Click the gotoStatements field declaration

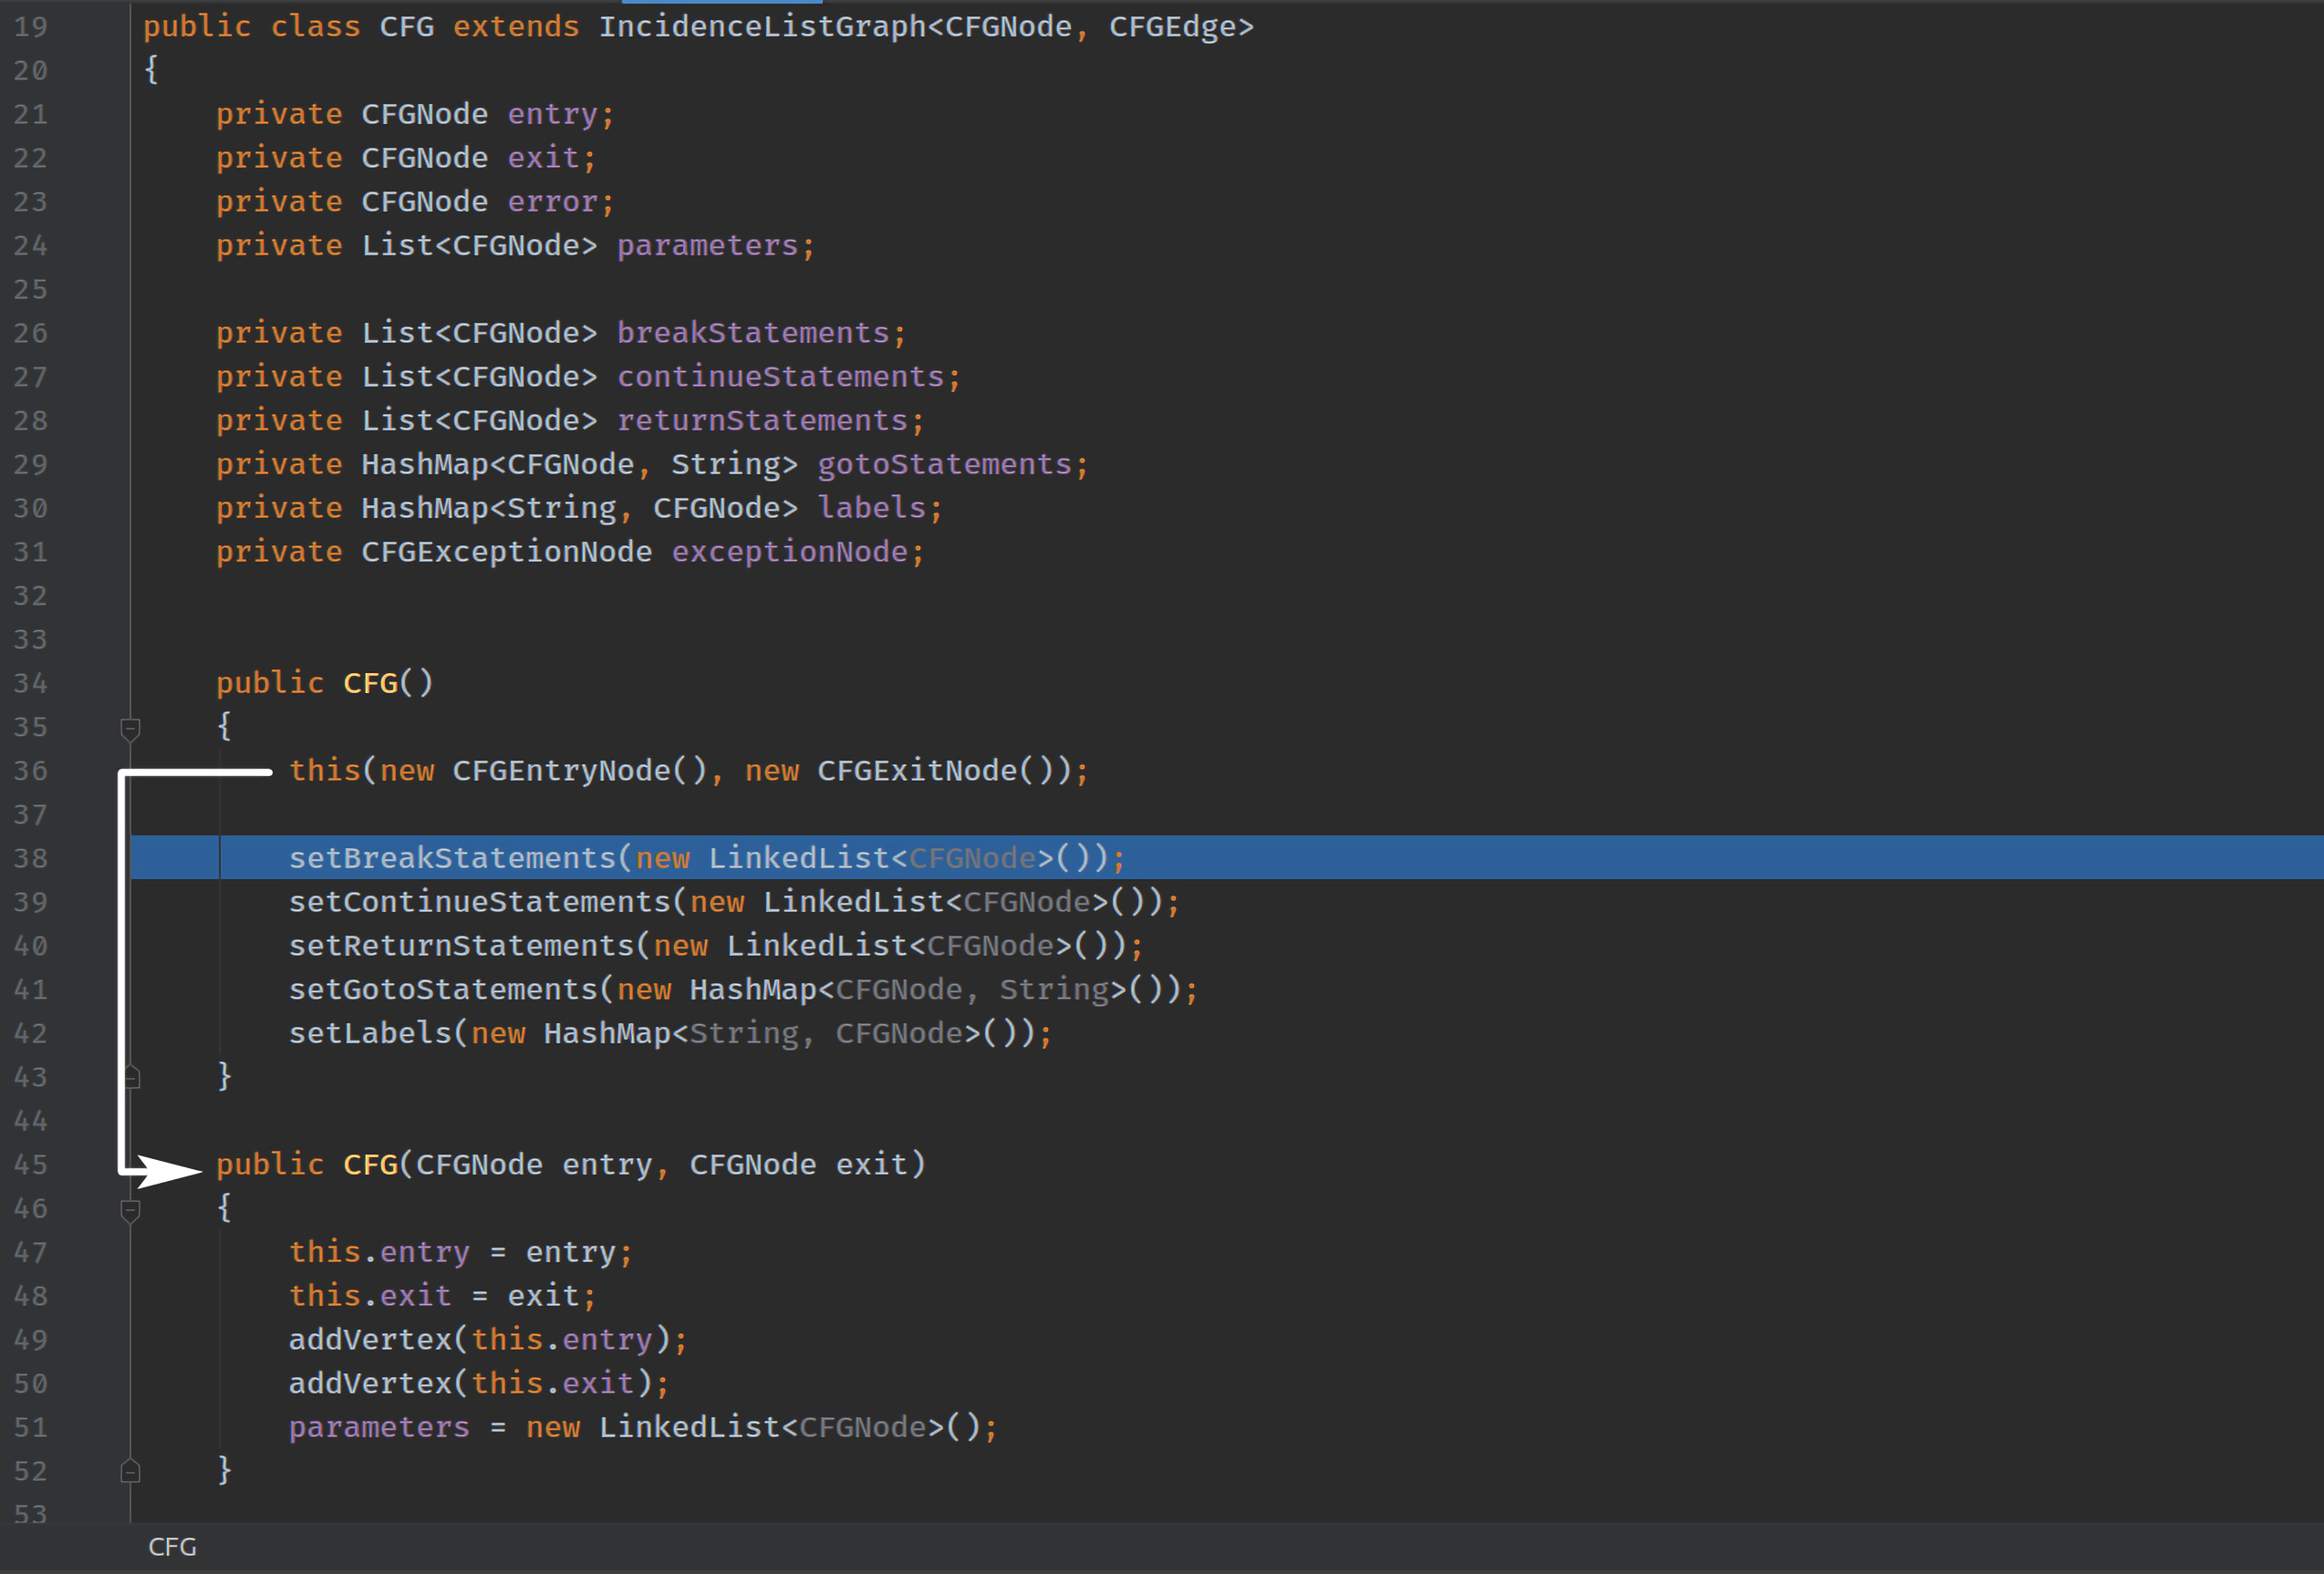coord(944,465)
